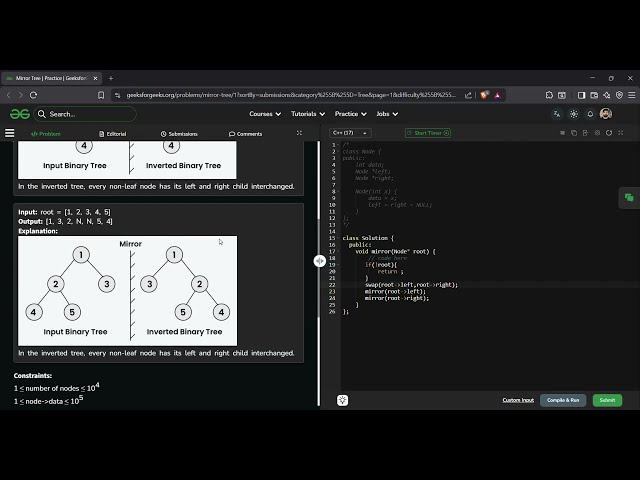Click the 'Constraints:' heading text
The image size is (640, 480).
pos(33,376)
